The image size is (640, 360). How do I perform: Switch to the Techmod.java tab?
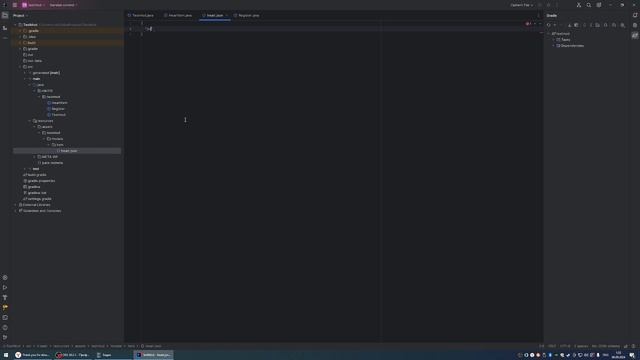click(x=141, y=16)
